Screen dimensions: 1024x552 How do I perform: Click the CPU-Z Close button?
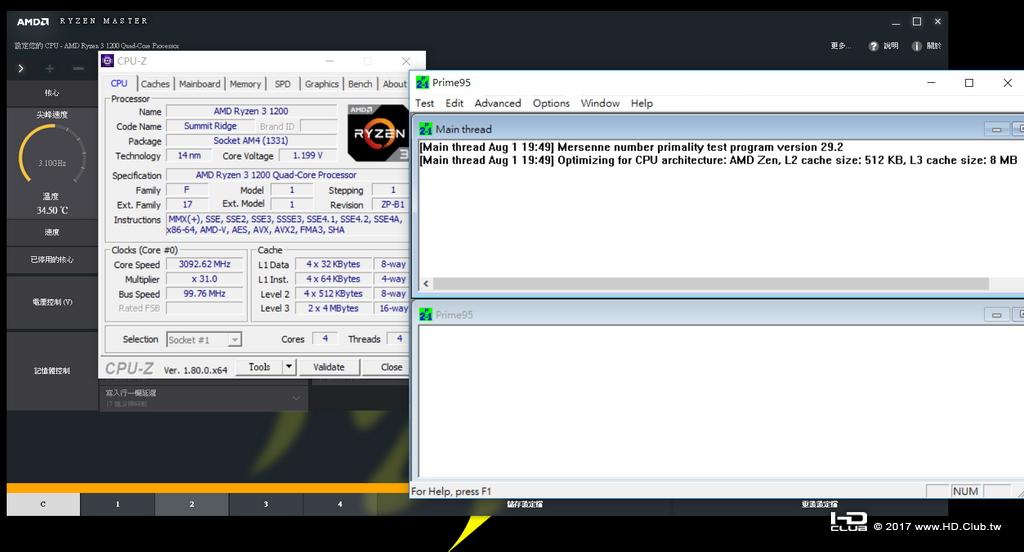[391, 367]
